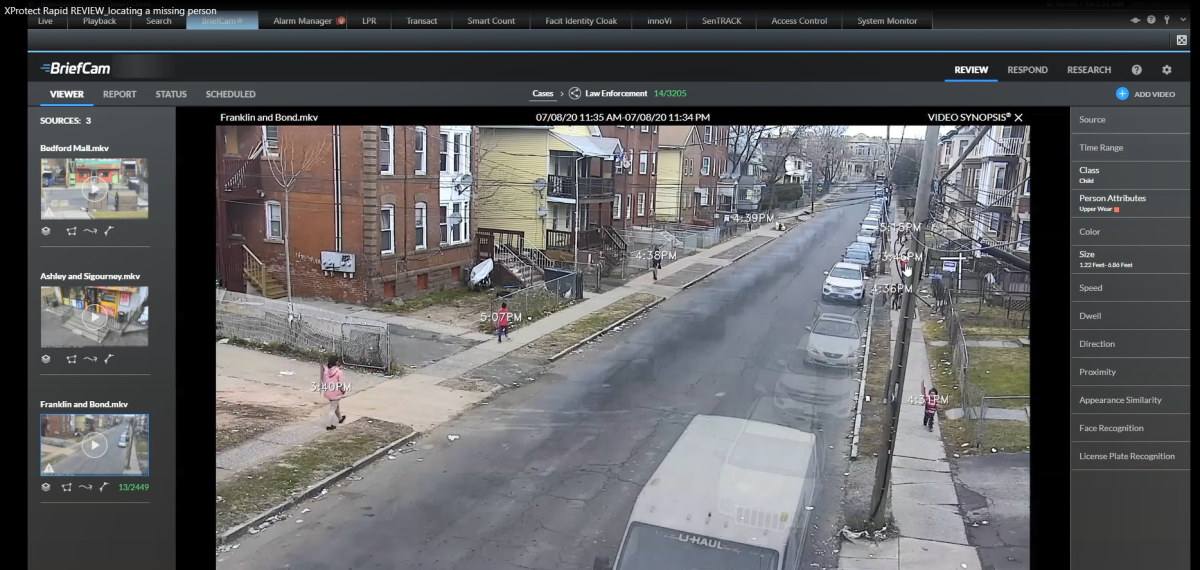This screenshot has height=570, width=1200.
Task: Click the Cases breadcrumb link
Action: [543, 94]
